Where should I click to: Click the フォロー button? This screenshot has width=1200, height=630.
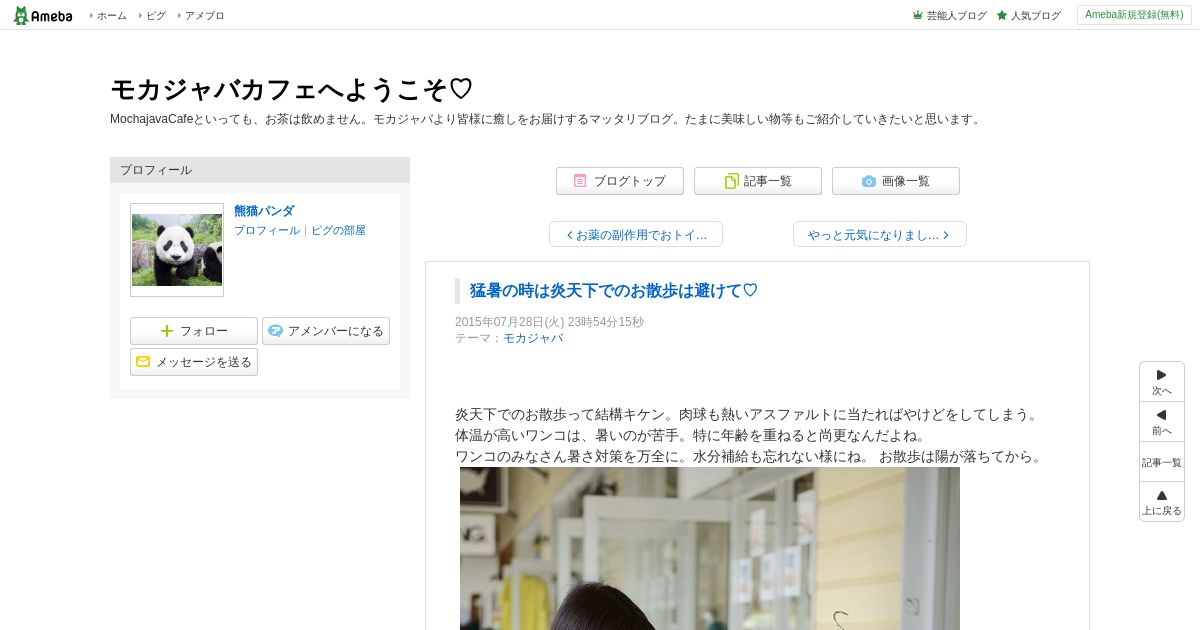pos(194,331)
